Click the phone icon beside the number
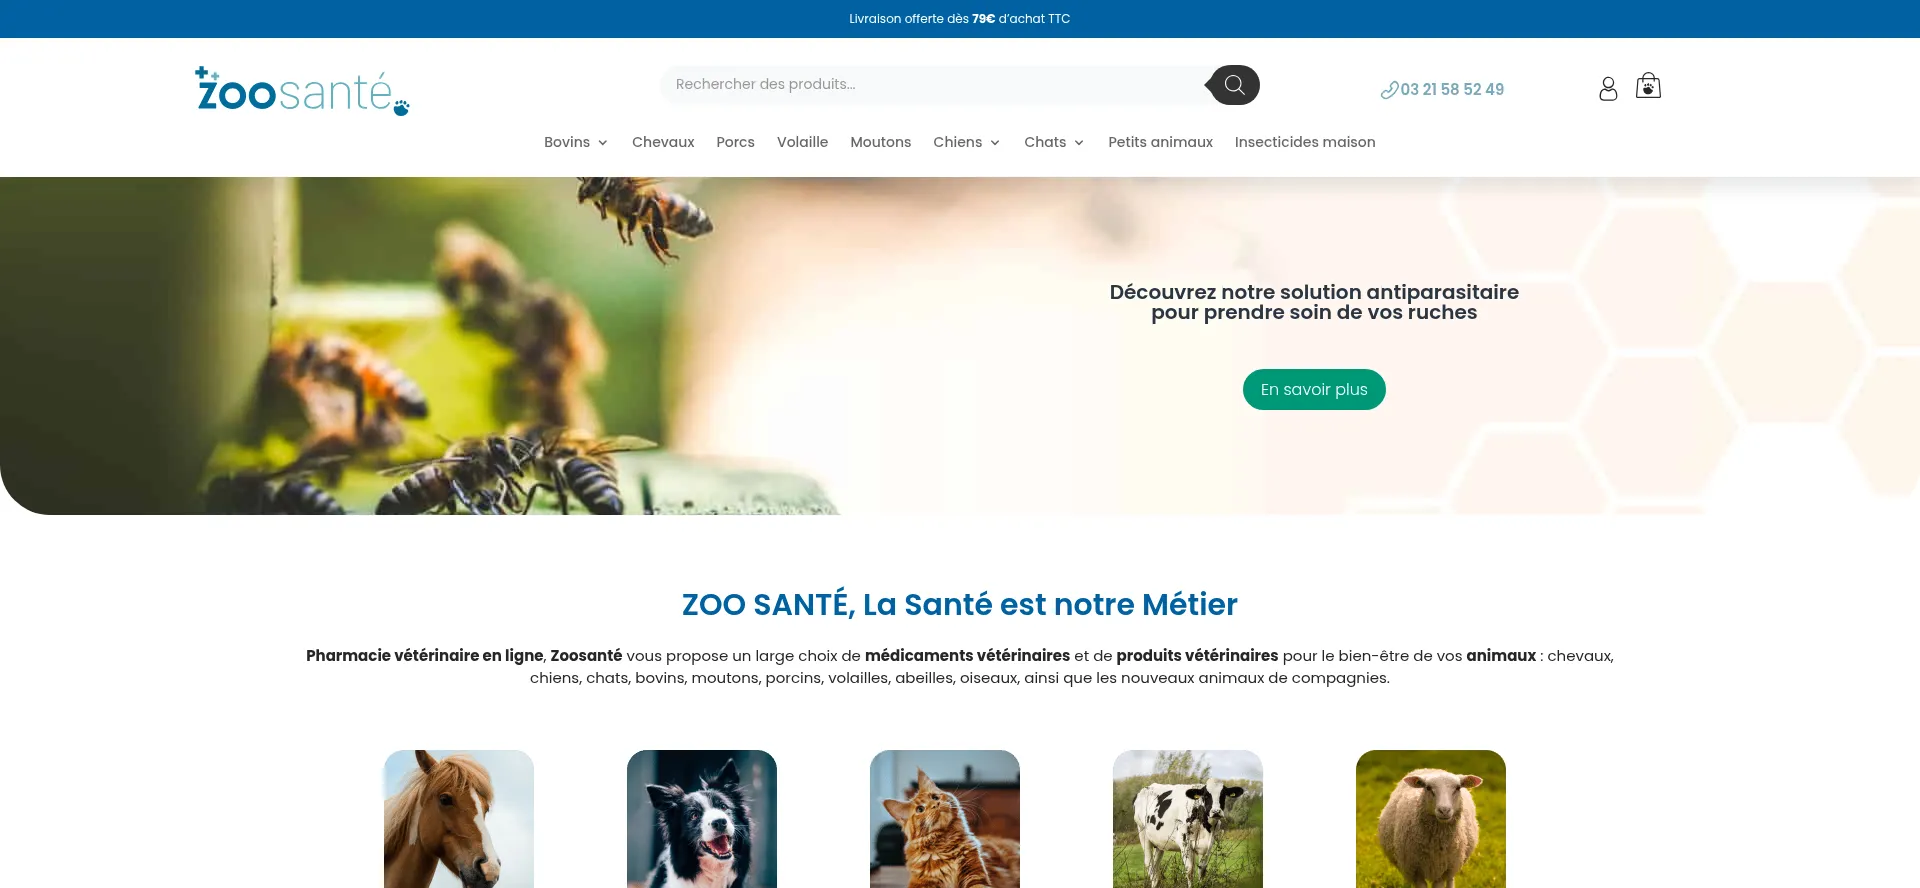 point(1389,90)
